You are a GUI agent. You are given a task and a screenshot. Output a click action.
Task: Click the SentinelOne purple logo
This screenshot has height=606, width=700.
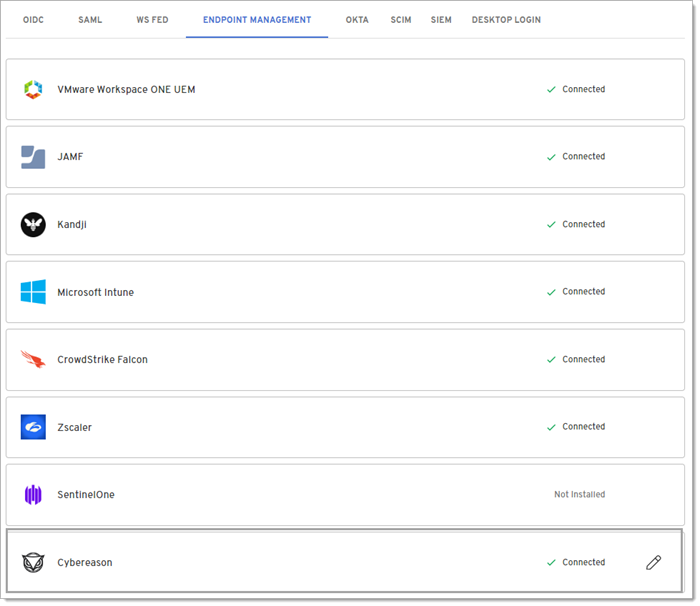pyautogui.click(x=33, y=495)
